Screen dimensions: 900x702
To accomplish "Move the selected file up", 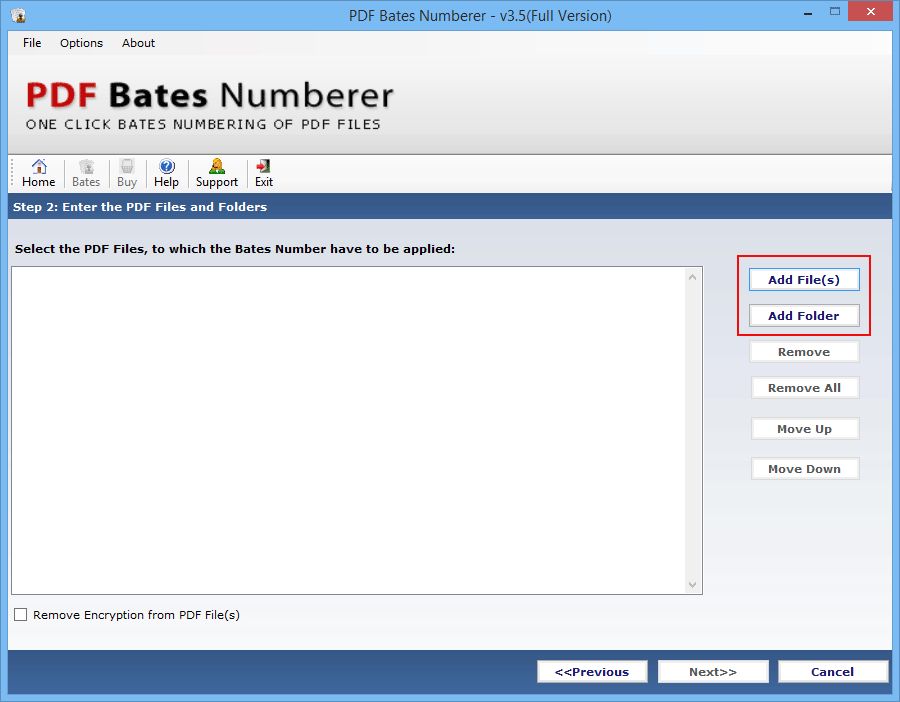I will tap(804, 428).
